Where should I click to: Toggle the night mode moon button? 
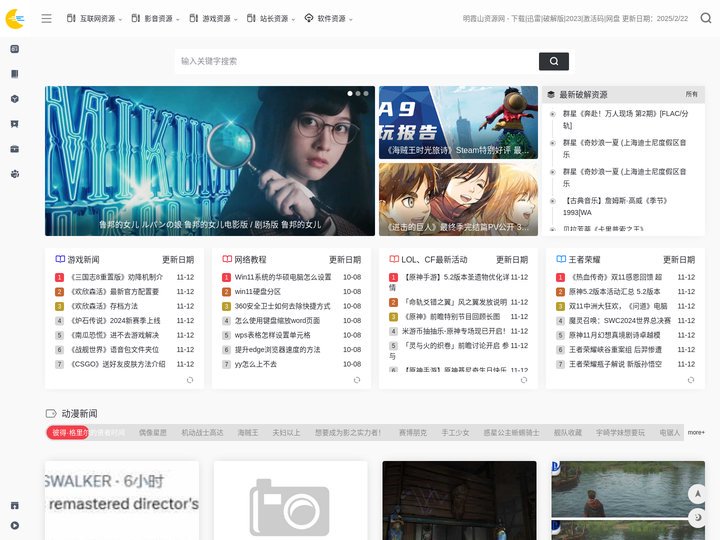click(x=698, y=518)
